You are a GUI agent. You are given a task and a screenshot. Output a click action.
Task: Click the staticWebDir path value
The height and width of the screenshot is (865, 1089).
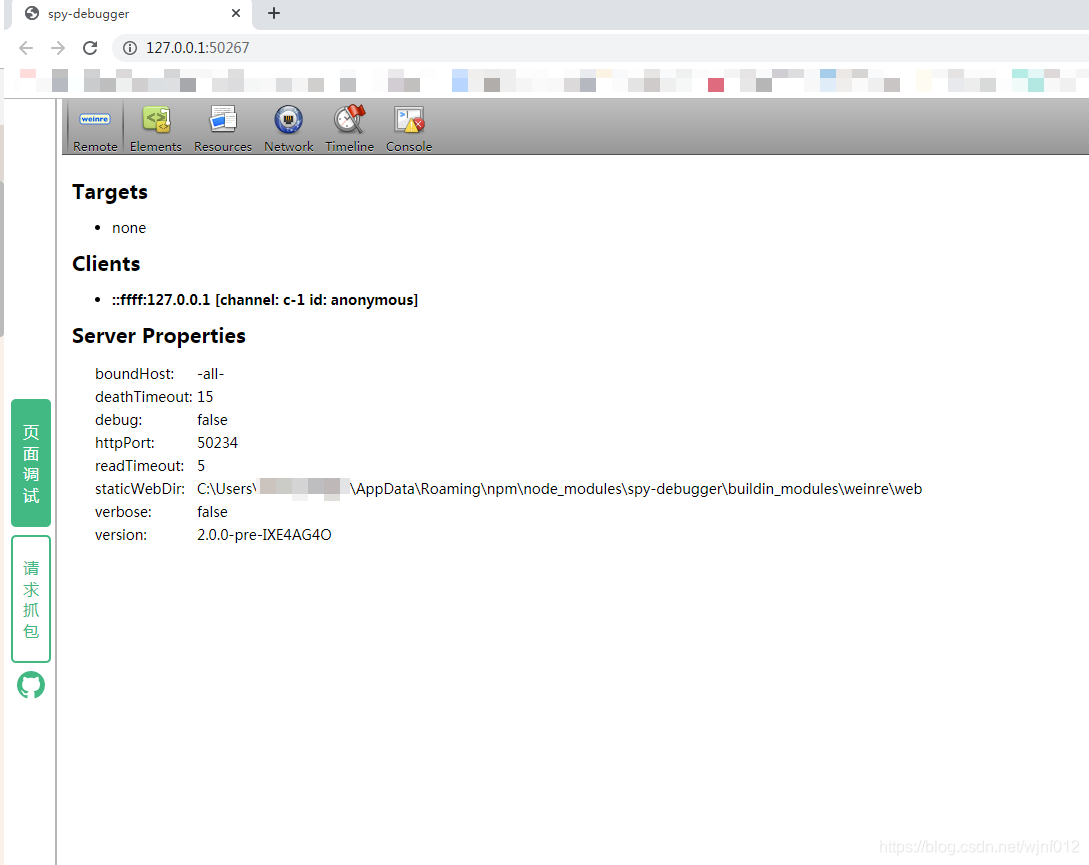tap(560, 489)
